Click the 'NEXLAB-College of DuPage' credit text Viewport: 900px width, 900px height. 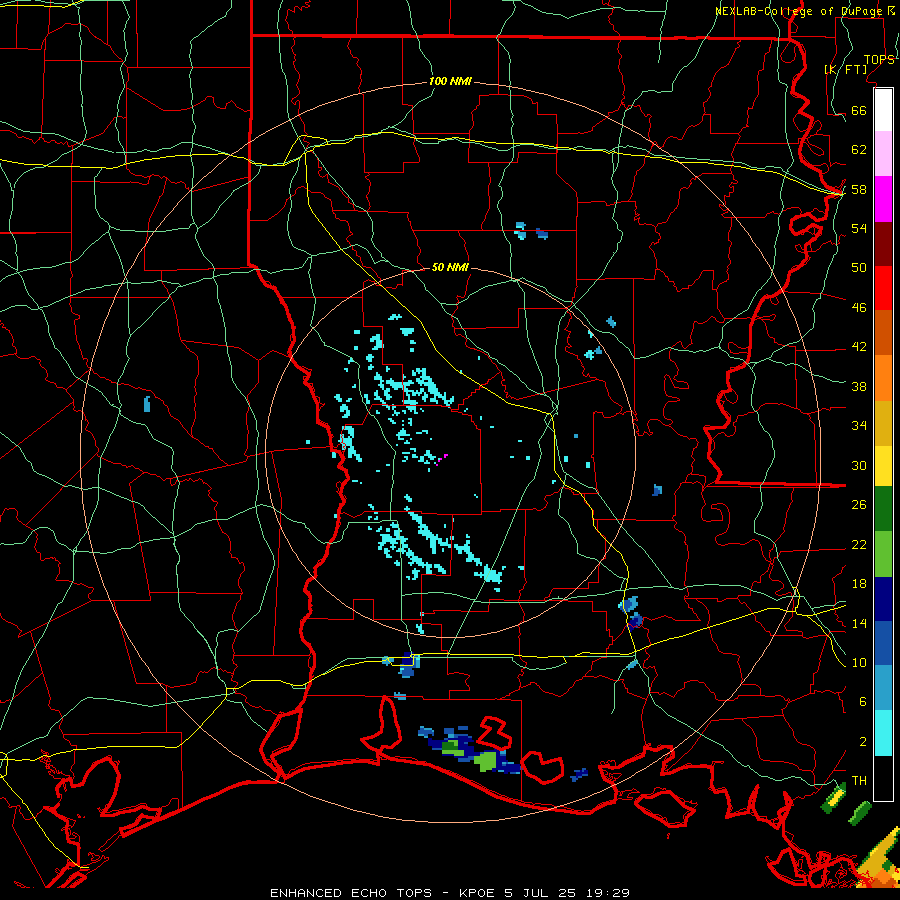(801, 11)
